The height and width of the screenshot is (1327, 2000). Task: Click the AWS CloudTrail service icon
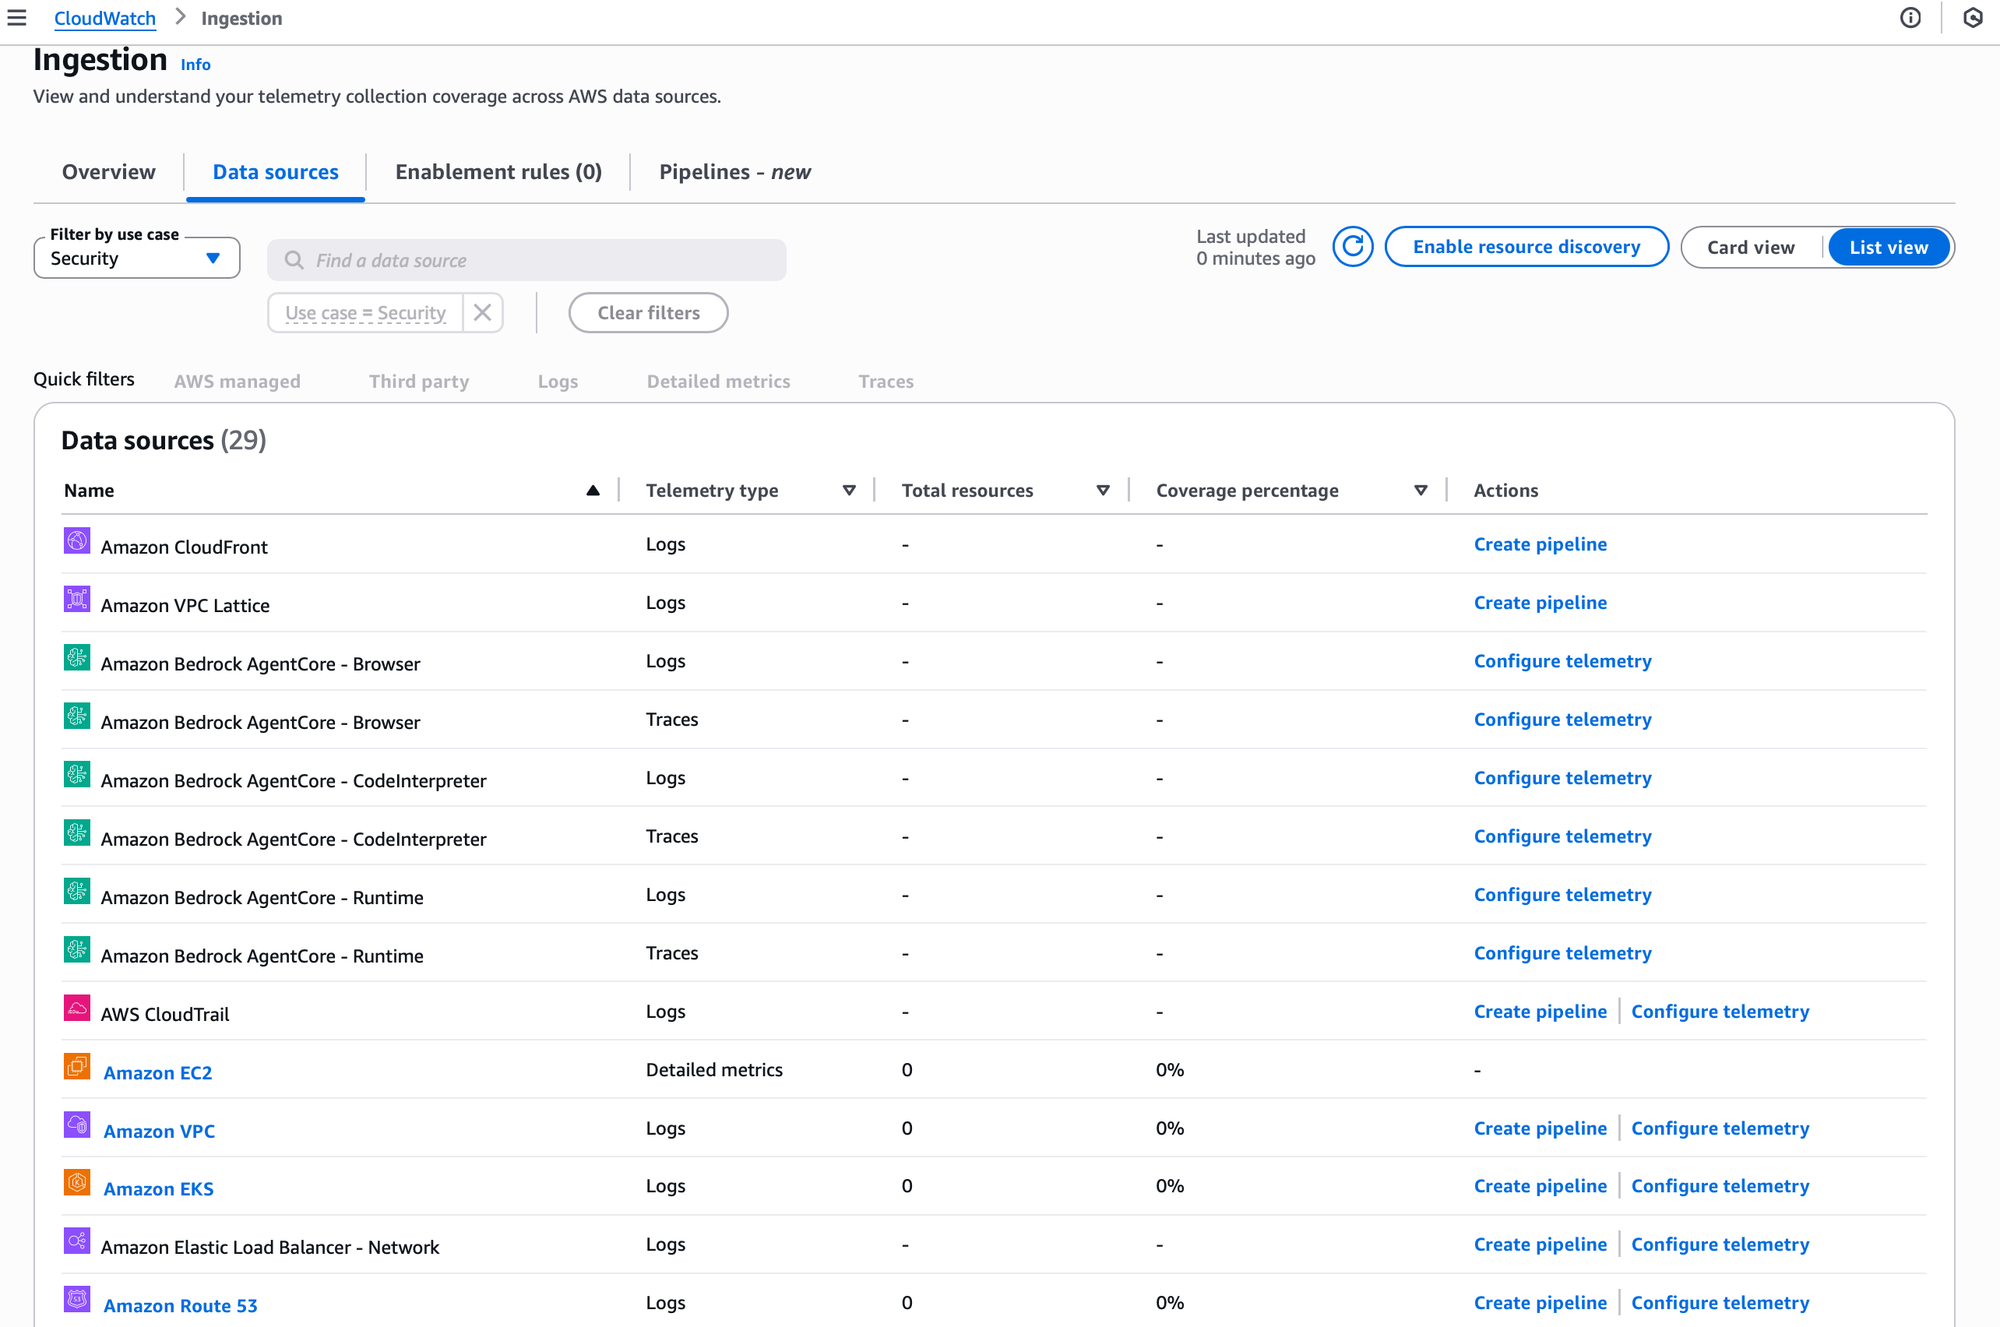(x=77, y=1008)
